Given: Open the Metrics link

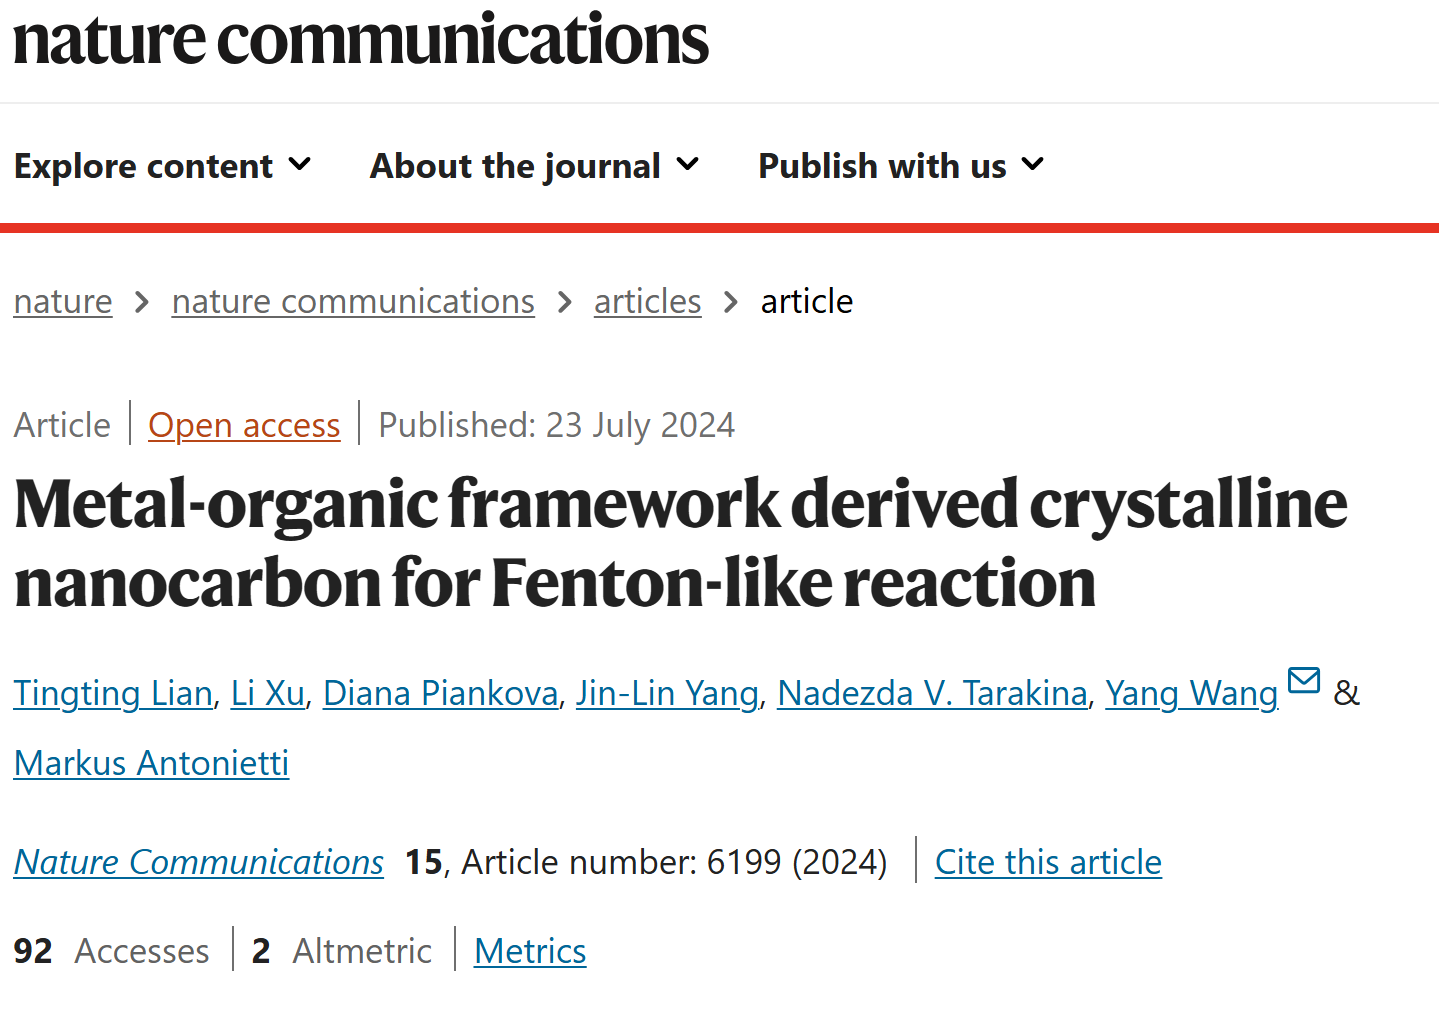Looking at the screenshot, I should [530, 951].
